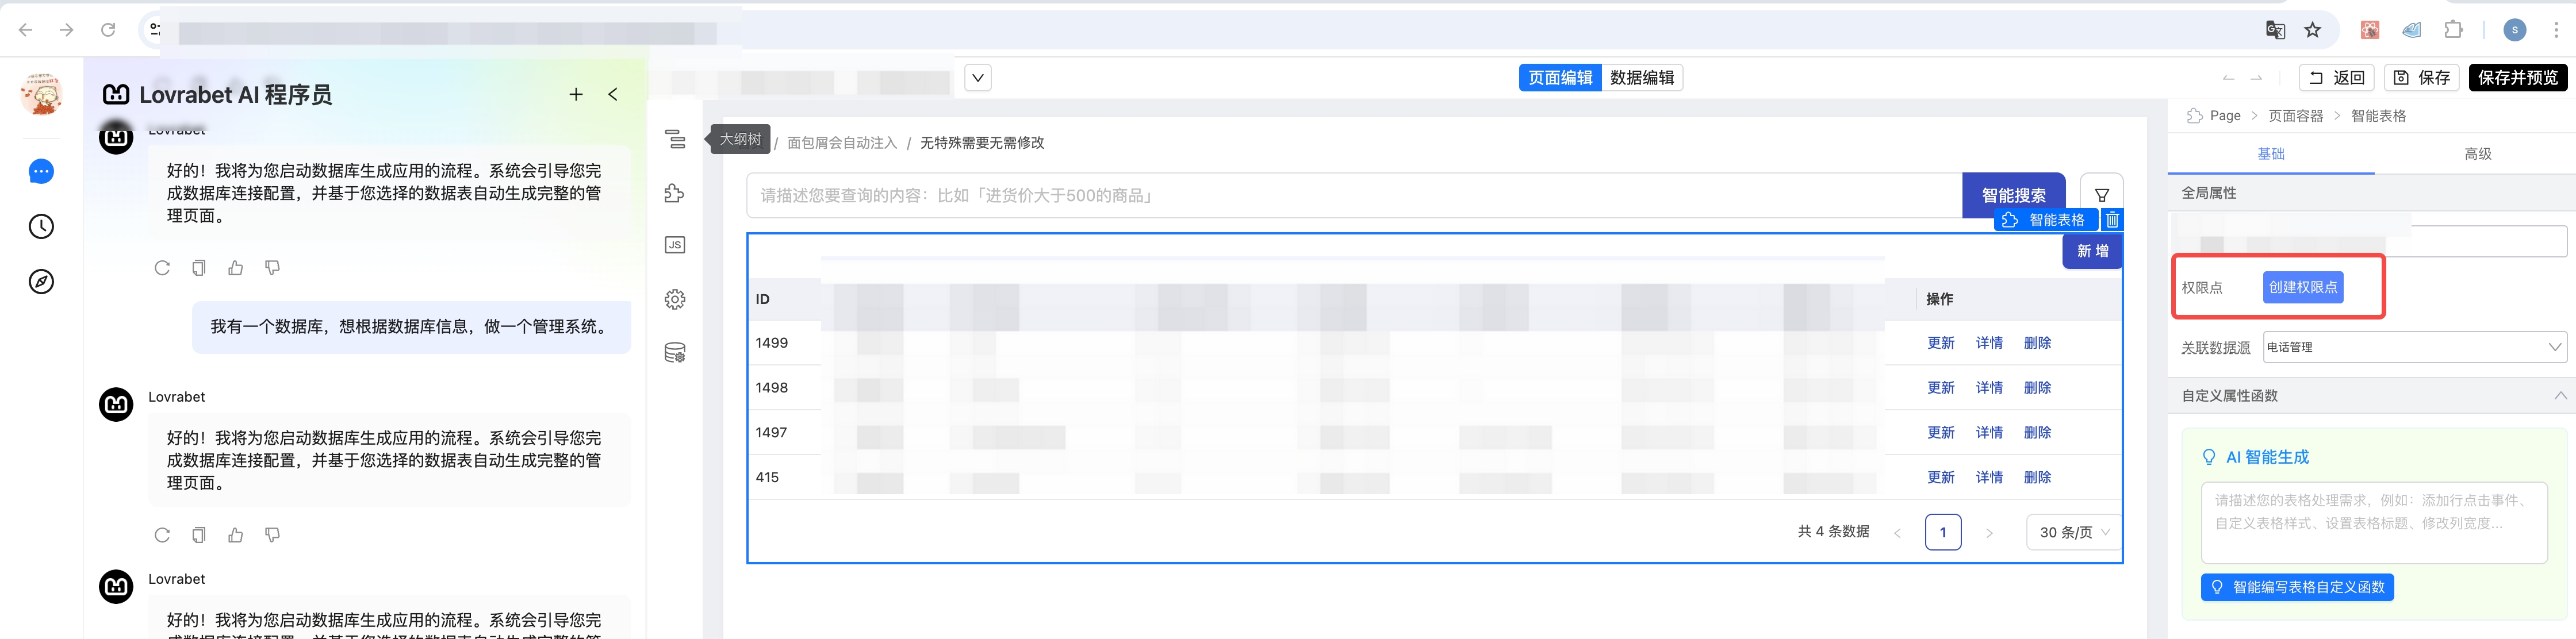Click the 智能搜索 button
Screen dimensions: 2576x639
(2013, 195)
